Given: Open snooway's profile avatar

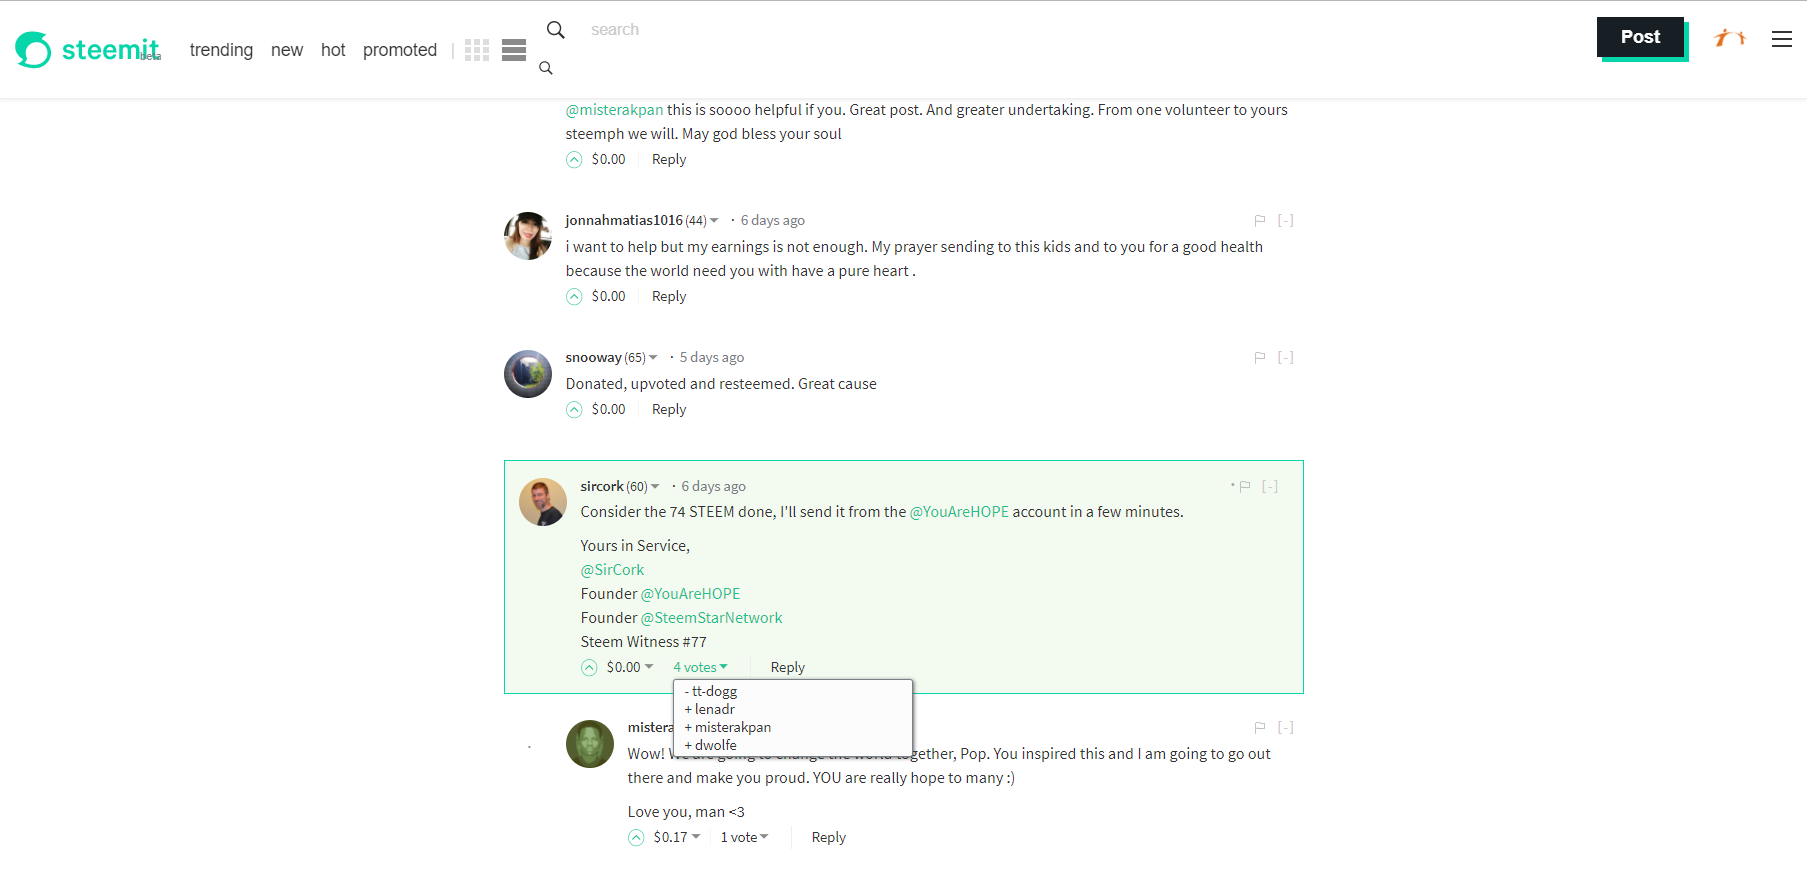Looking at the screenshot, I should click(x=528, y=374).
